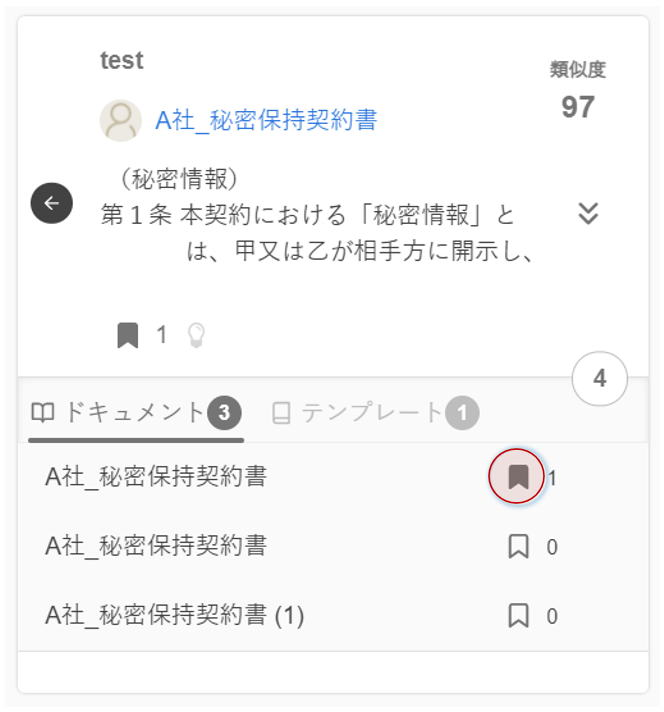
Task: Select the bookmarked A社_秘密保持契約書 list entry
Action: (156, 476)
